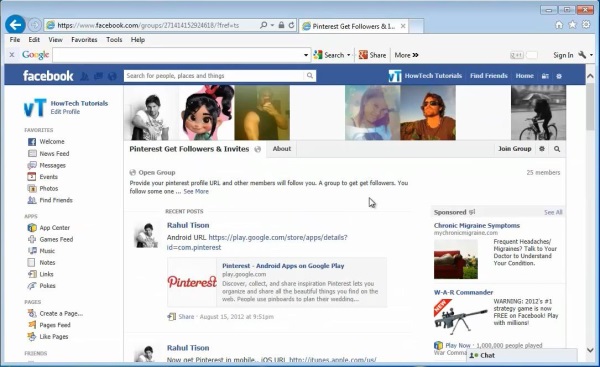Open Internet Explorer tools gear icon
This screenshot has height=367, width=600.
[x=586, y=25]
